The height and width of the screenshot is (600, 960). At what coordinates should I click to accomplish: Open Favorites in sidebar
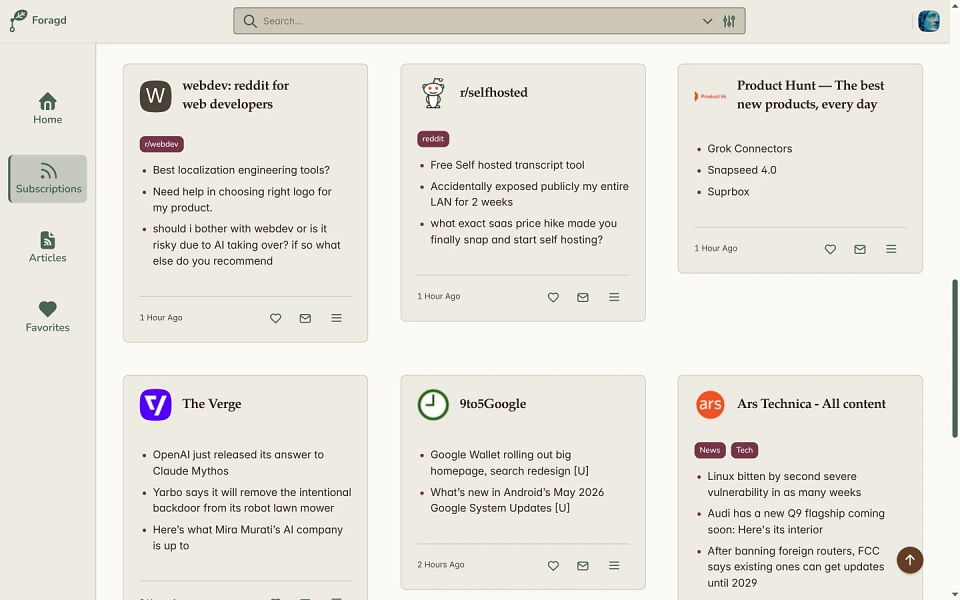pos(48,317)
